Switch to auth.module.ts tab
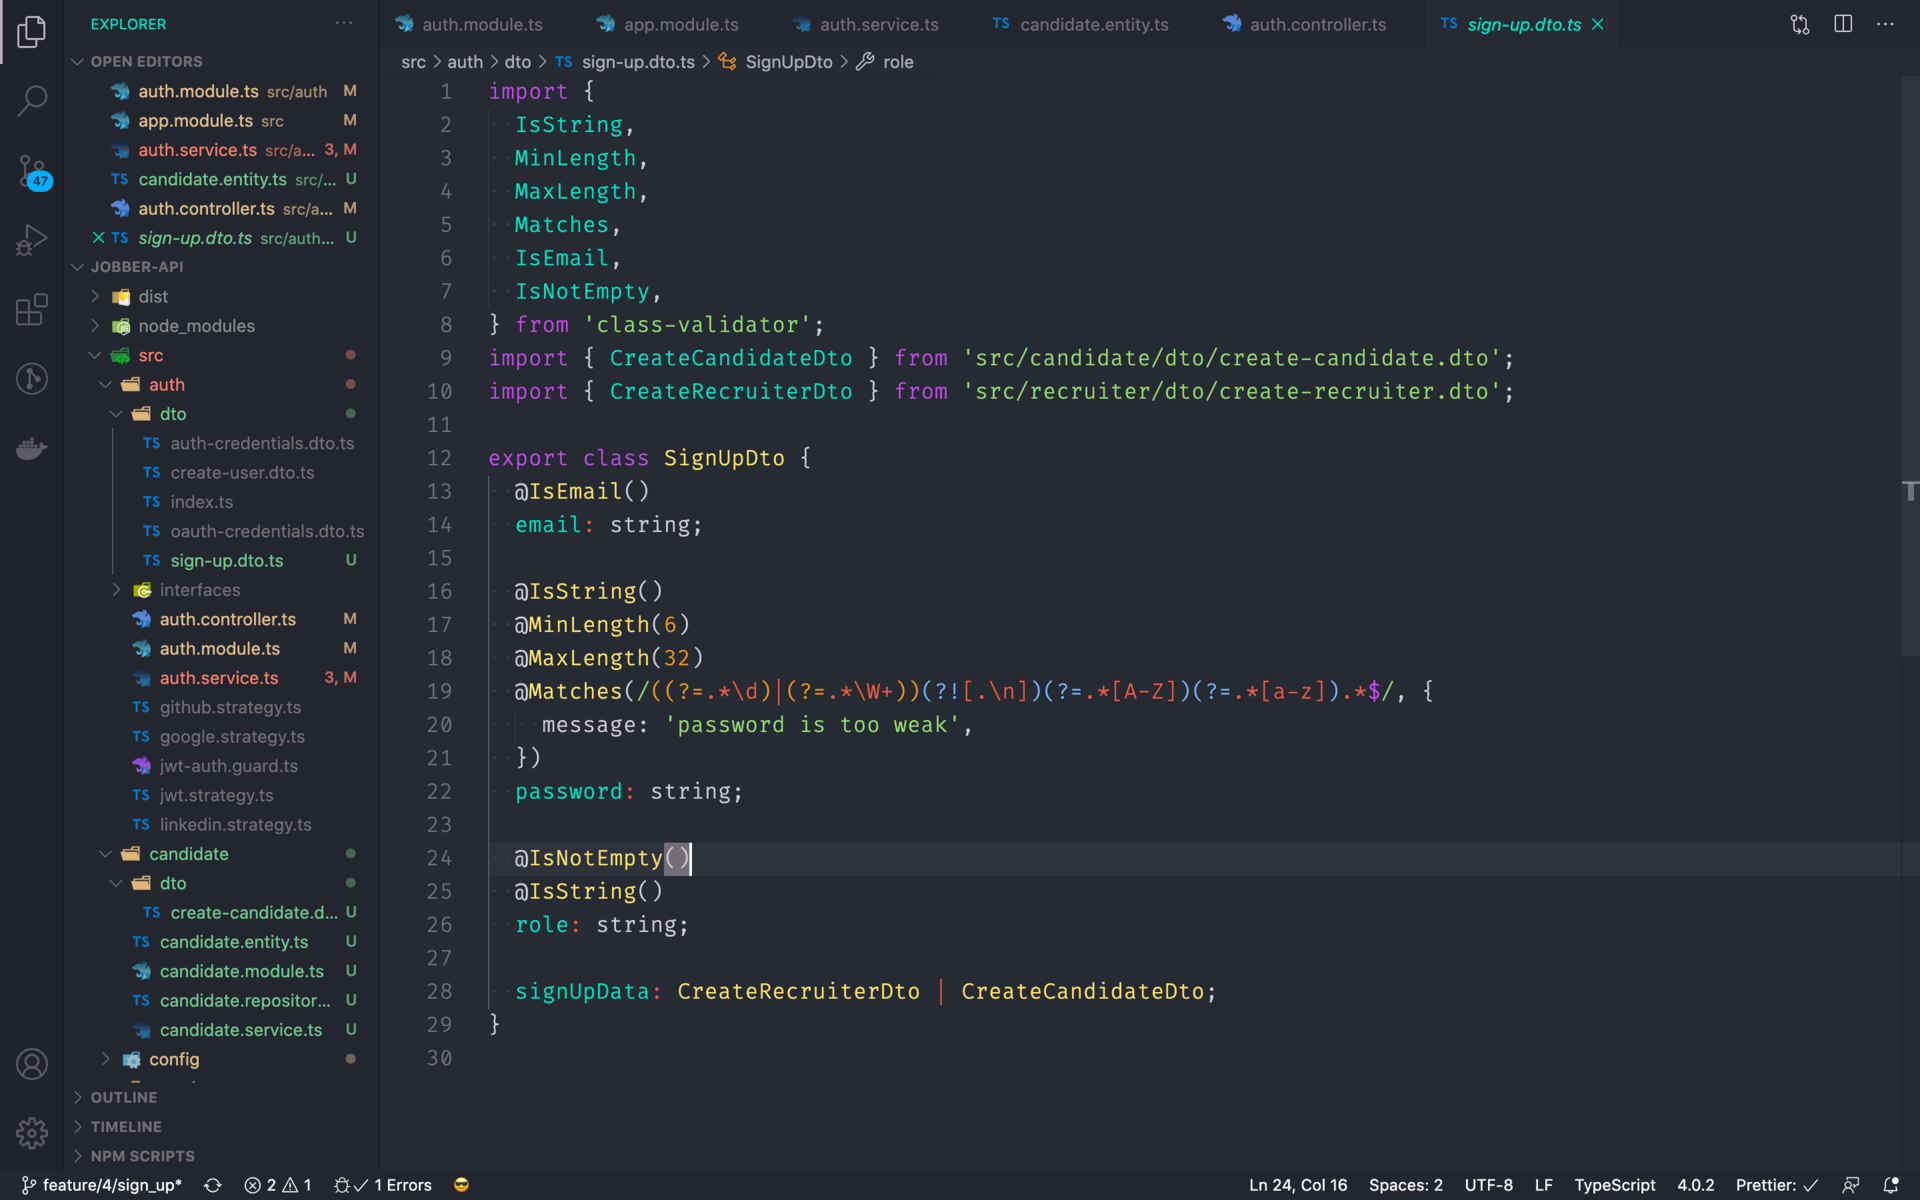Image resolution: width=1920 pixels, height=1200 pixels. pos(481,24)
